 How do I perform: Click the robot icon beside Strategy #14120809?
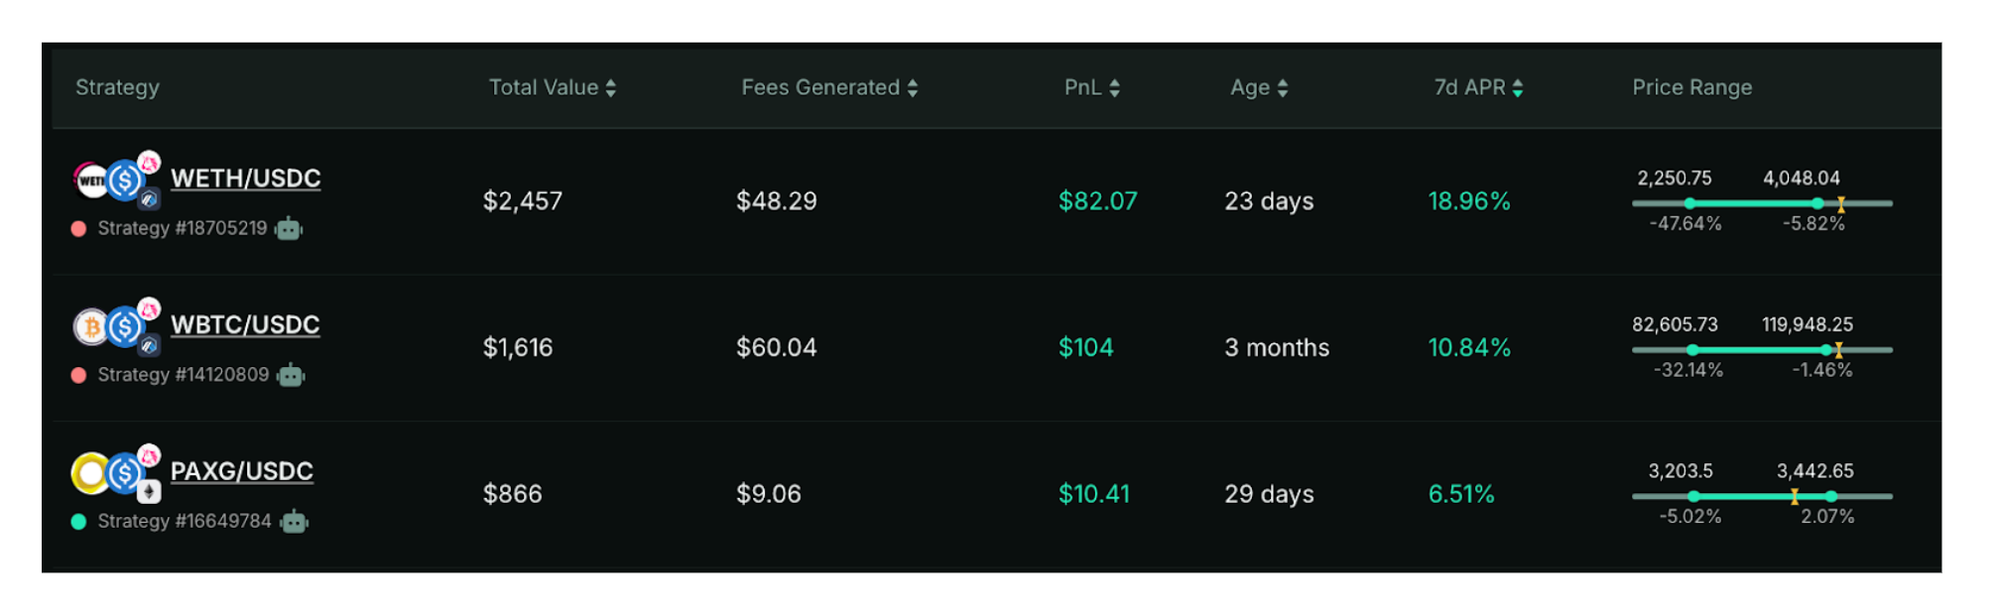(291, 376)
